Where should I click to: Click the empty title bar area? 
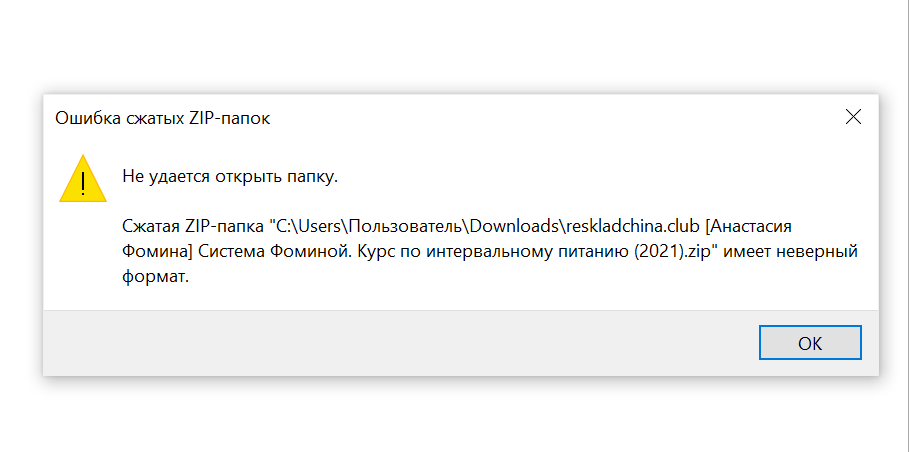click(550, 118)
